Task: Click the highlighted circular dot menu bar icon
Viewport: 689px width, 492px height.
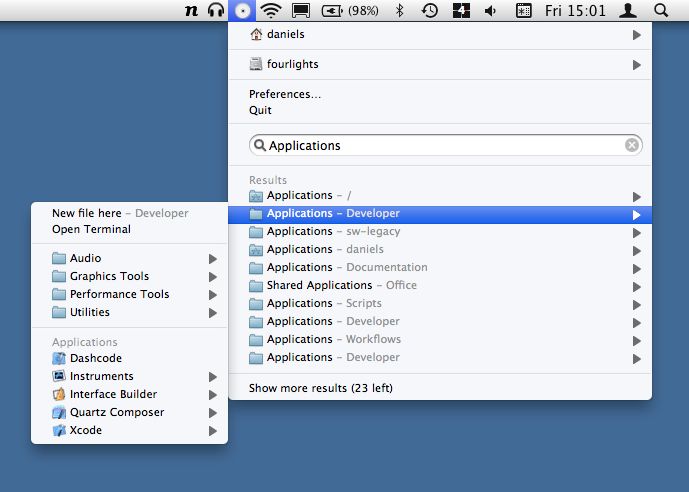Action: (x=242, y=11)
